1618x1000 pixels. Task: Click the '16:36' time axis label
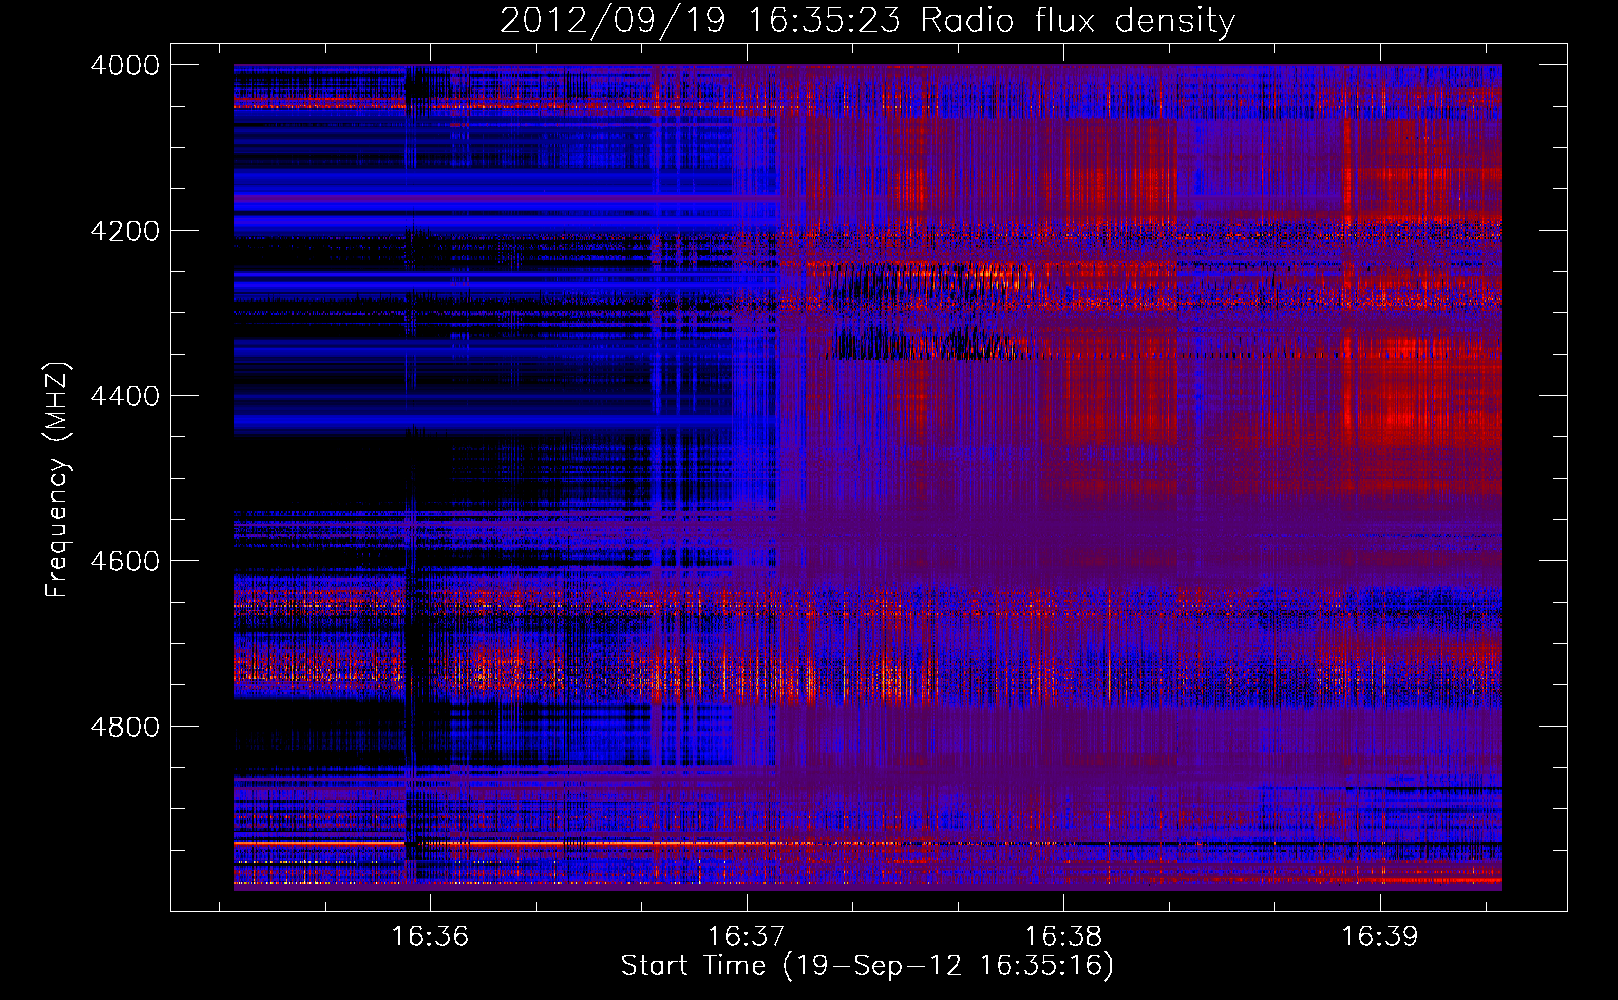click(x=430, y=936)
